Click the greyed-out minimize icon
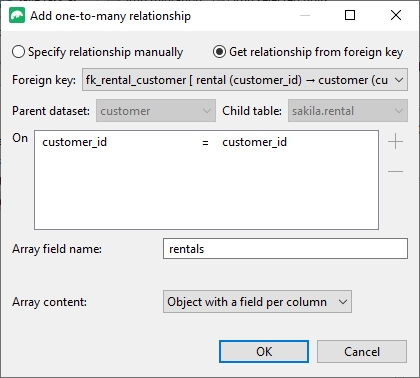 305,15
